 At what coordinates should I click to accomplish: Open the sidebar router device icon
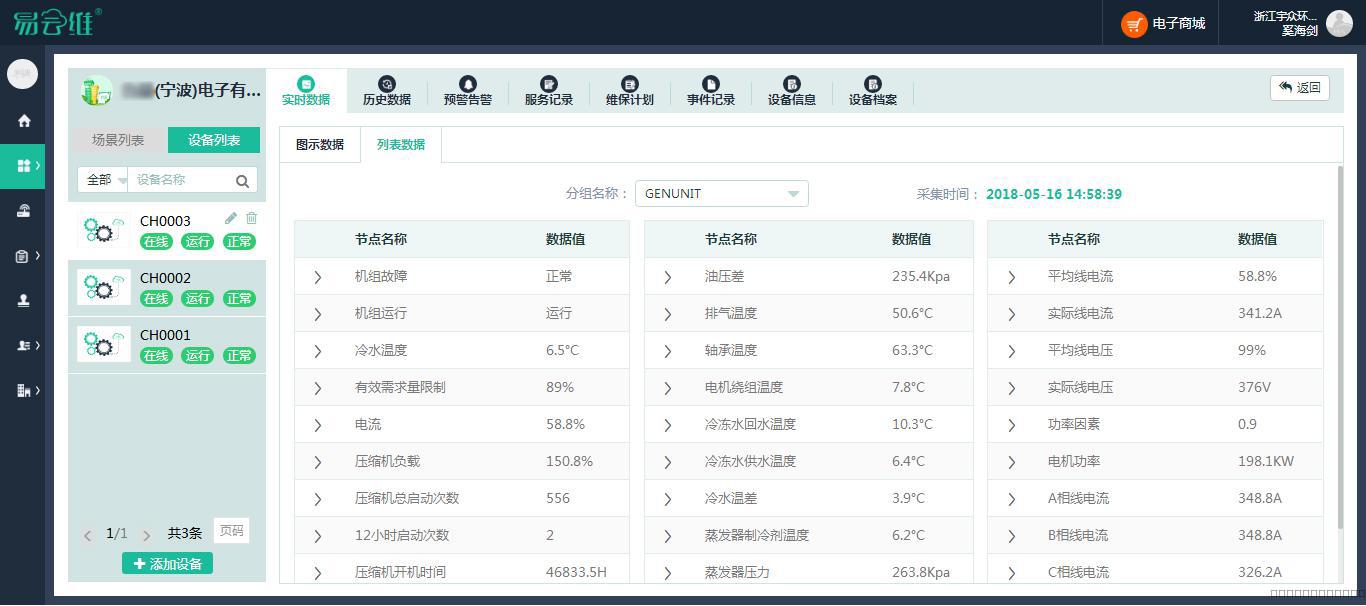(x=24, y=210)
